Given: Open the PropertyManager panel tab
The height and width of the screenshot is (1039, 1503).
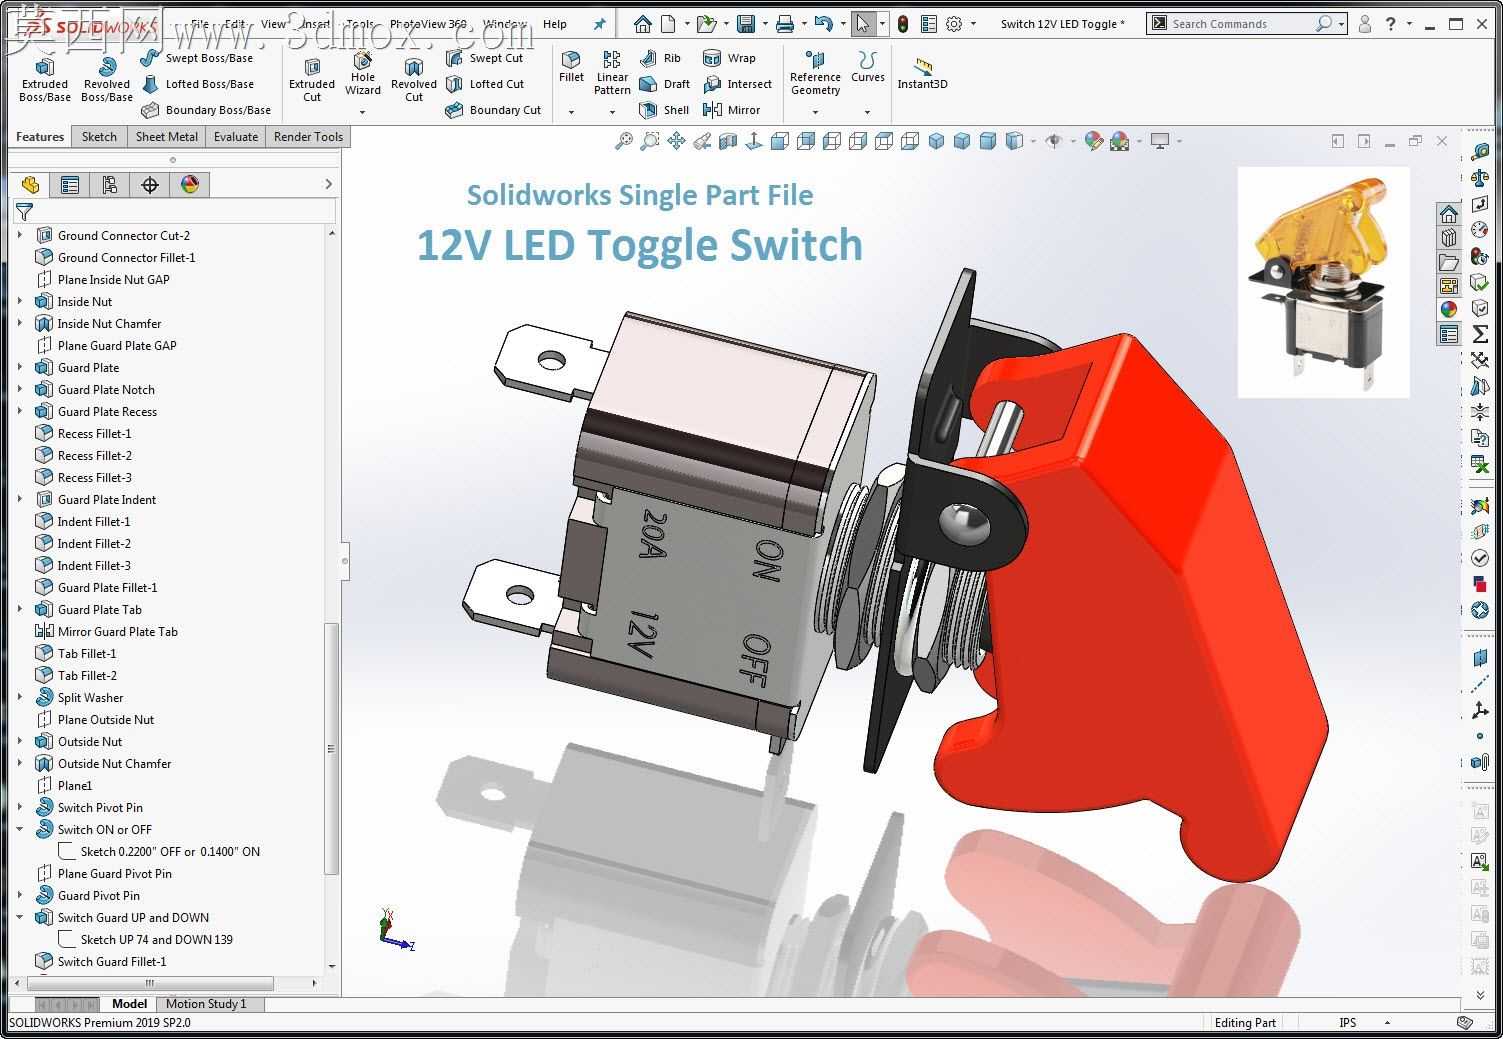Looking at the screenshot, I should pyautogui.click(x=69, y=184).
